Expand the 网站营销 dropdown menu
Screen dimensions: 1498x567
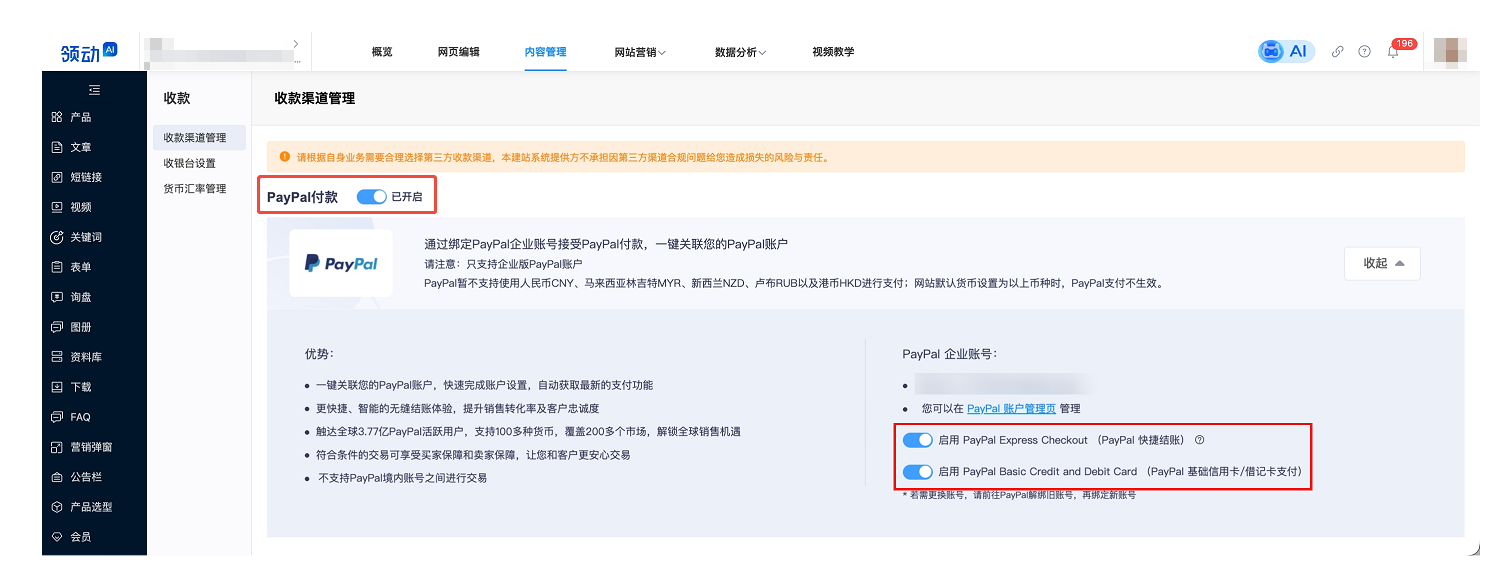point(640,52)
